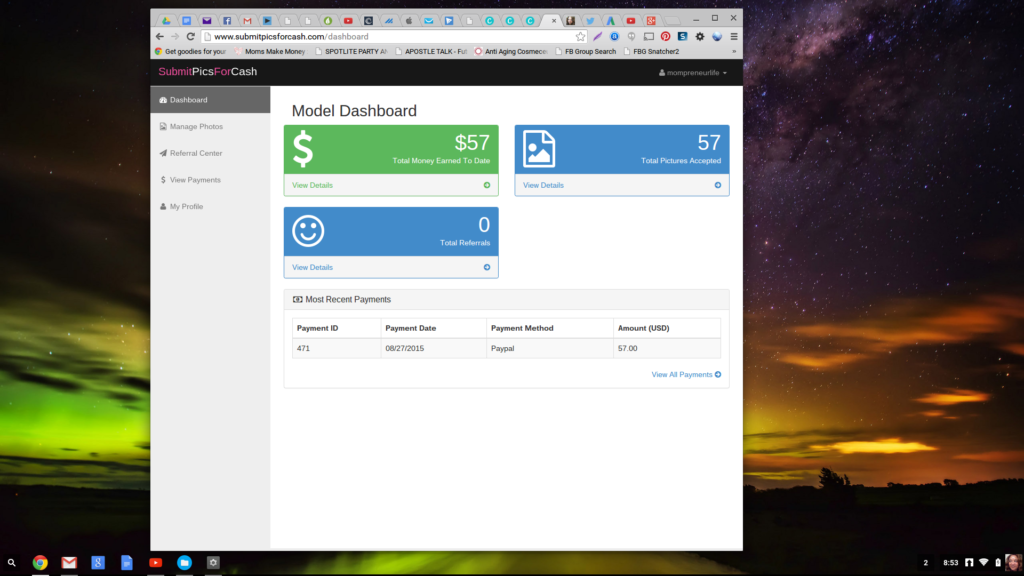Open Settings gear on the shelf
The image size is (1024, 576).
[213, 562]
